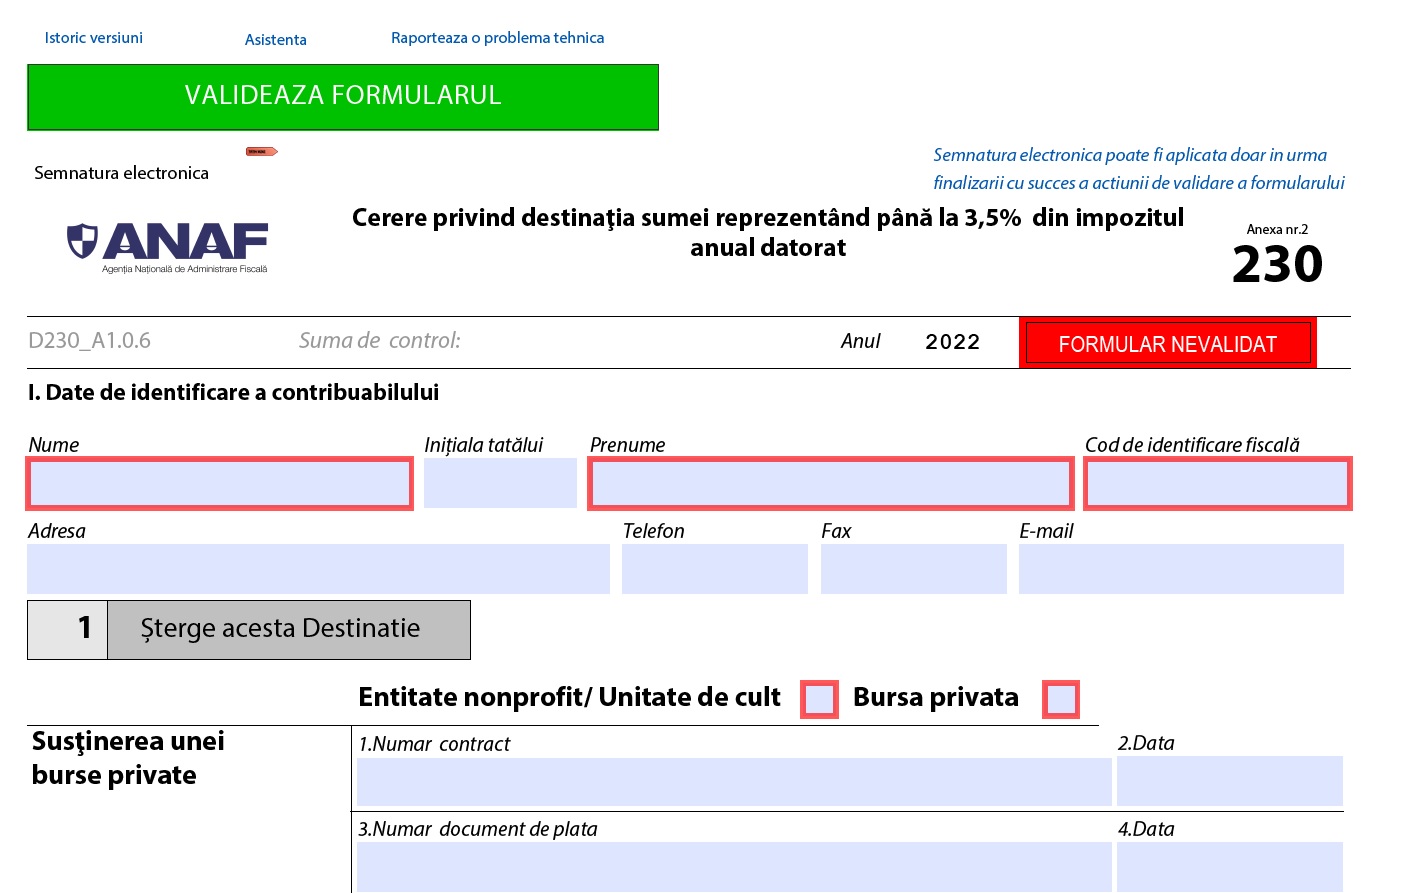Focus the Numar contract field

(x=733, y=782)
